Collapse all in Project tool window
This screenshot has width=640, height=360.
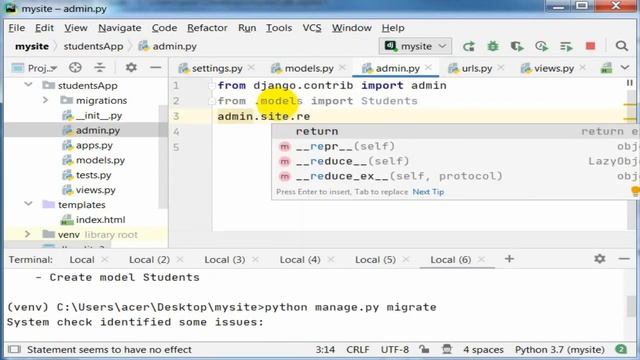pos(100,68)
